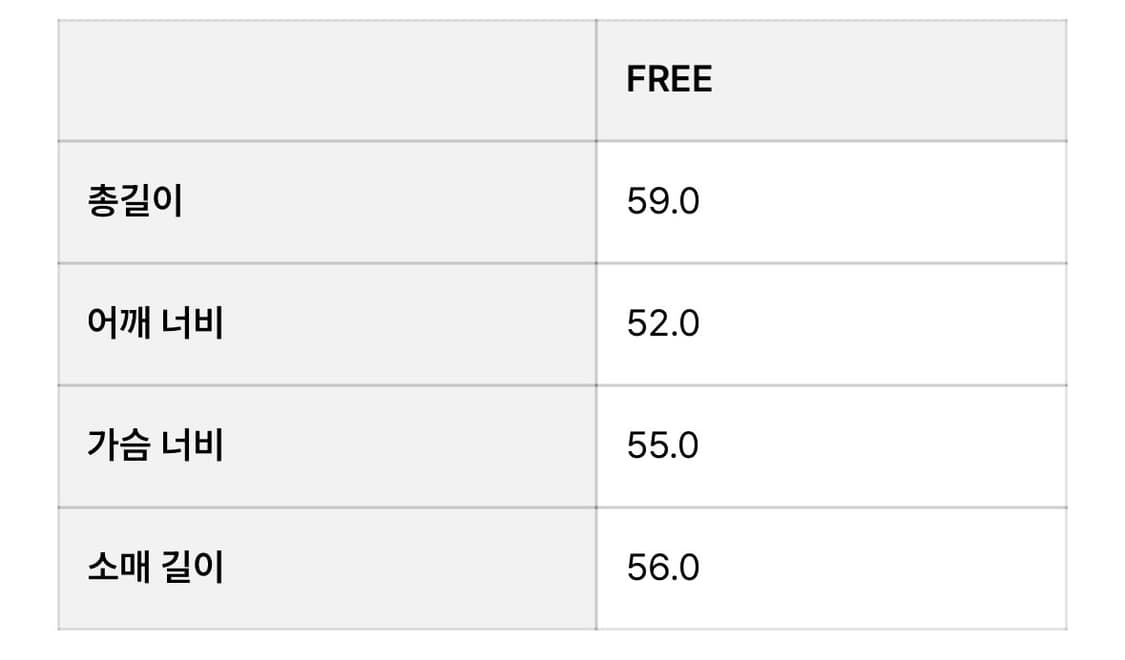The height and width of the screenshot is (660, 1125).
Task: Click blank cell area right of 52.0
Action: pos(890,324)
